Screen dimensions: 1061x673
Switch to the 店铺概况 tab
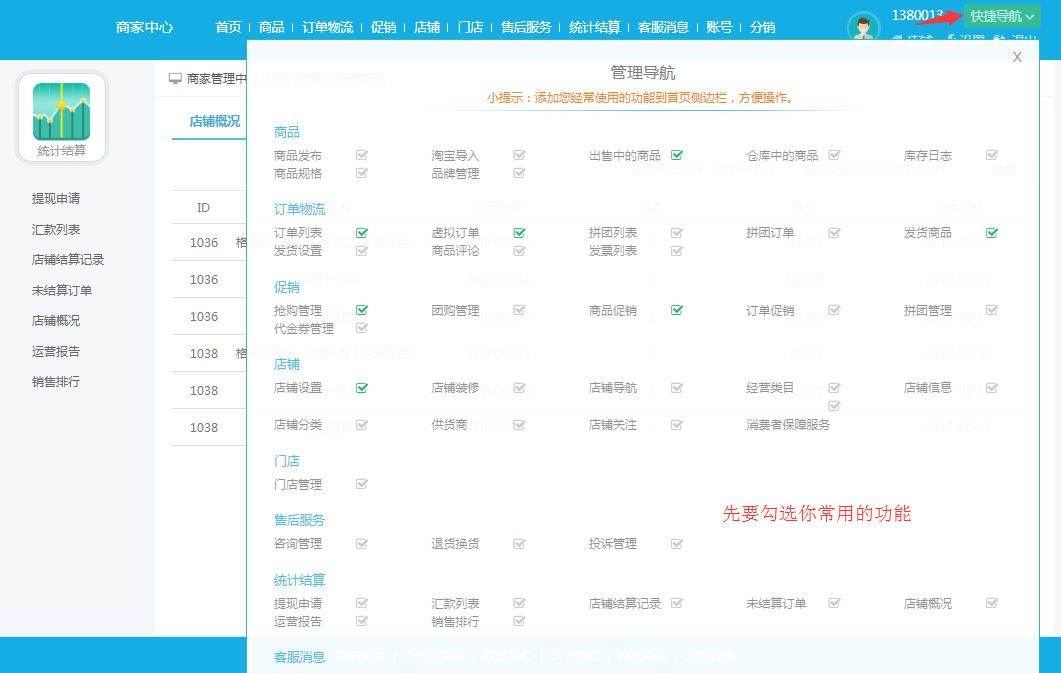click(214, 121)
